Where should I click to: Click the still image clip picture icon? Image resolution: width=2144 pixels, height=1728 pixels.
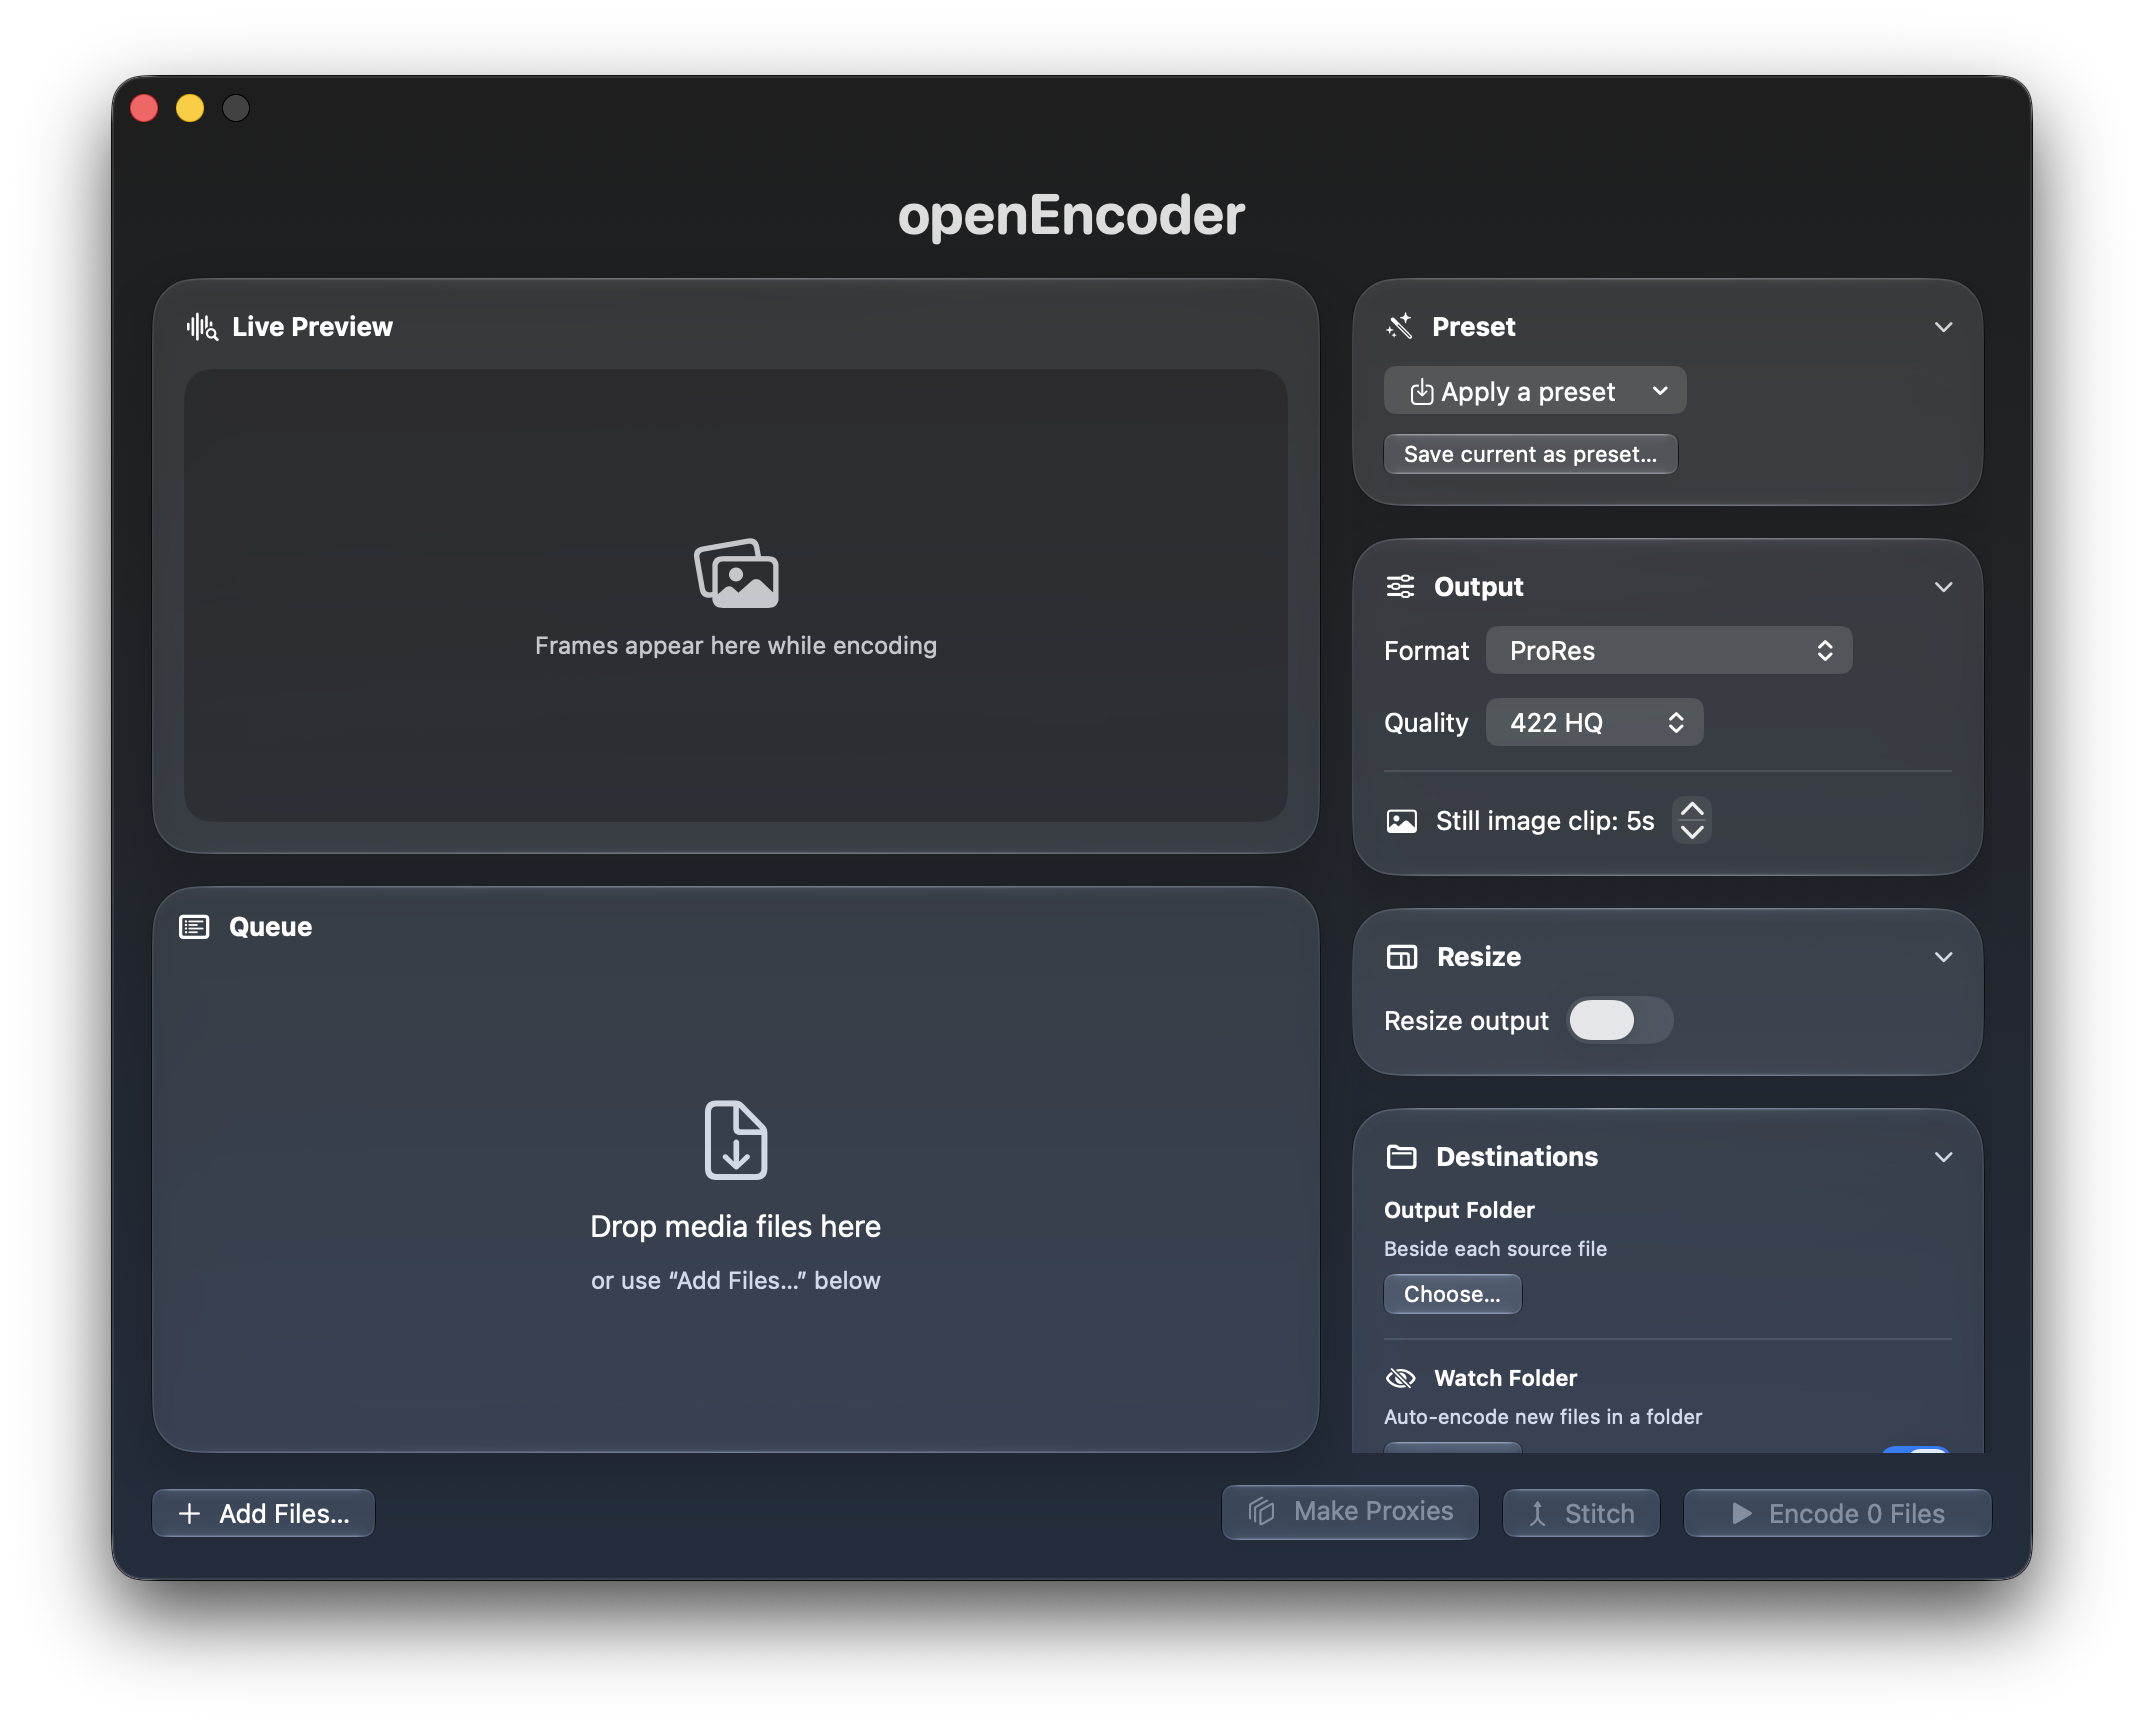click(x=1402, y=821)
